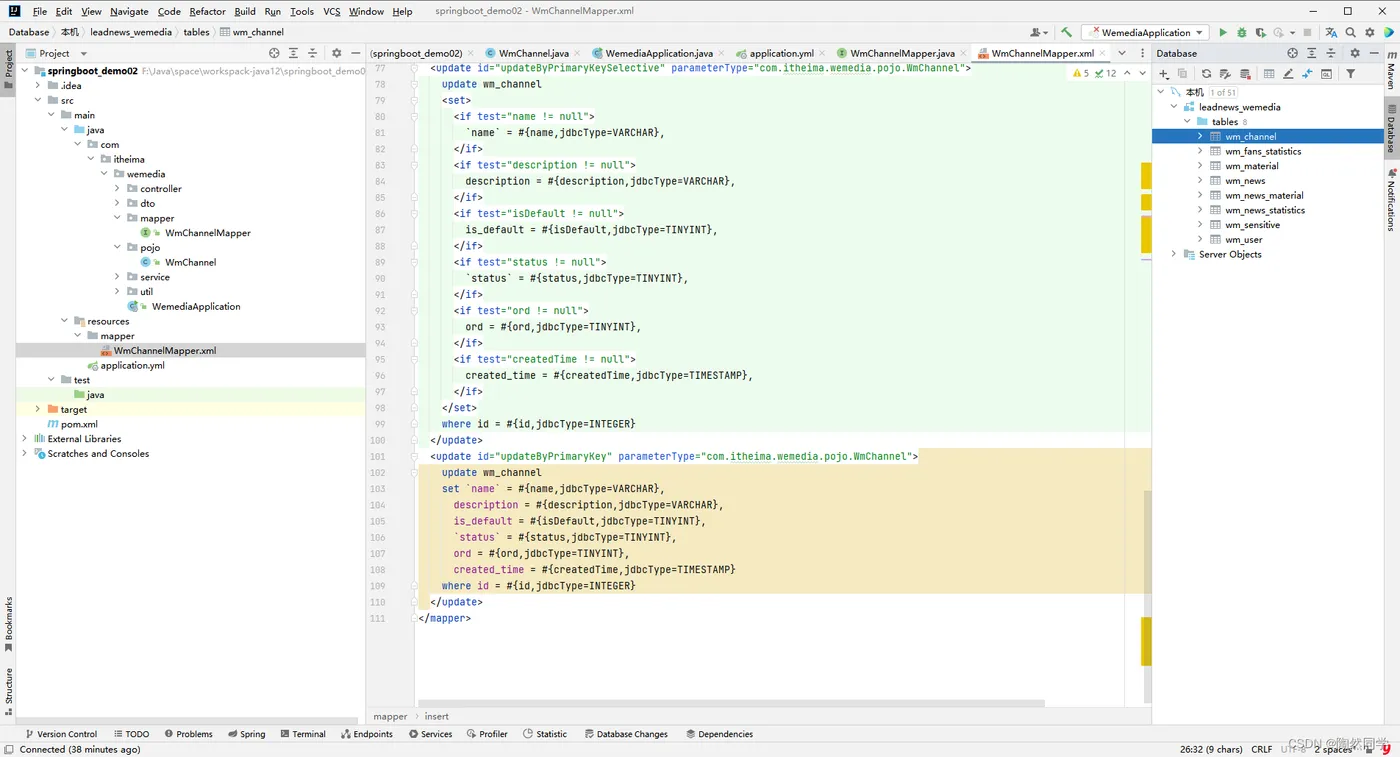Click Jump to Query Console icon
The height and width of the screenshot is (757, 1400).
point(1326,74)
